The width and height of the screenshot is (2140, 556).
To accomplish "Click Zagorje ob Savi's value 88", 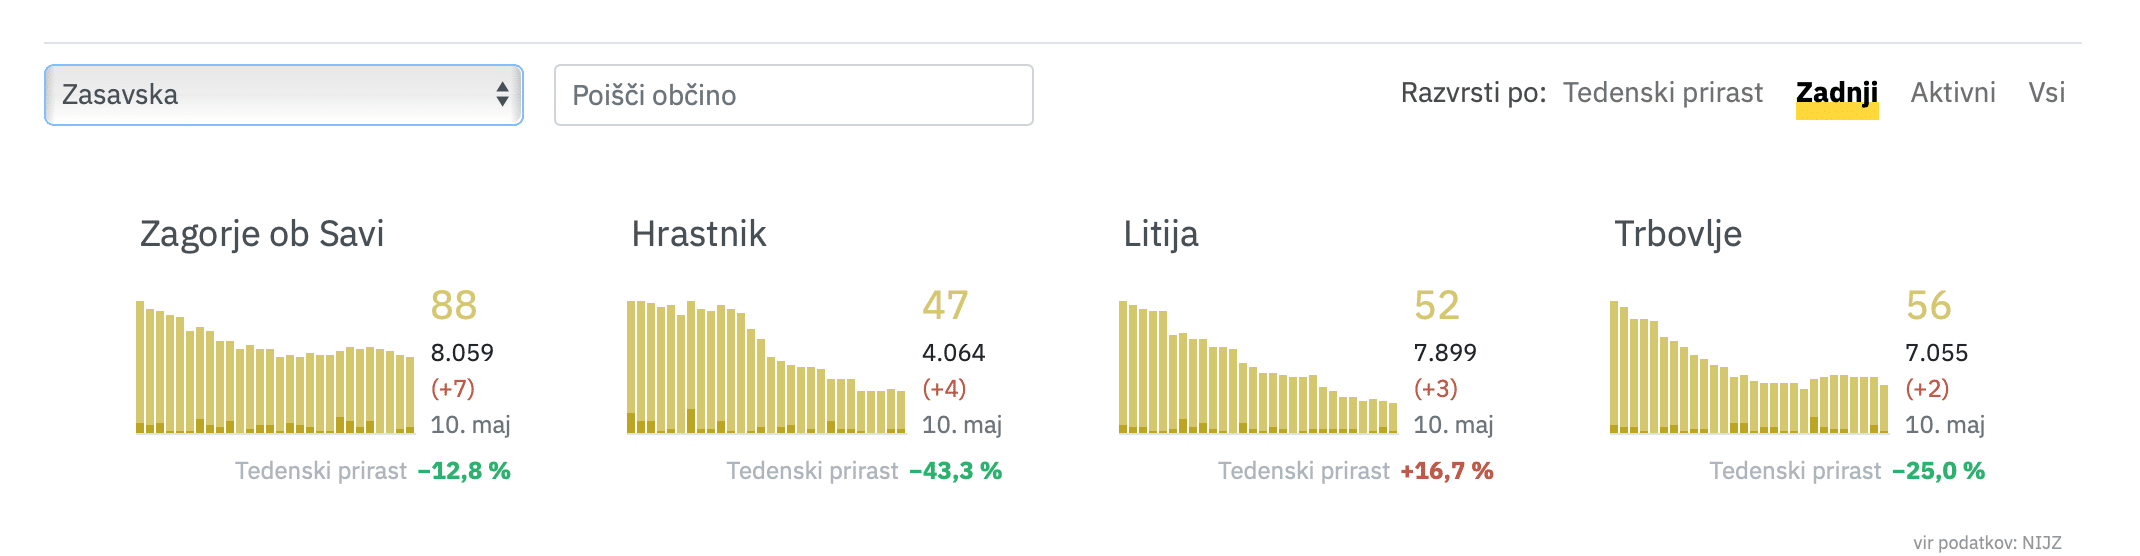I will 453,306.
